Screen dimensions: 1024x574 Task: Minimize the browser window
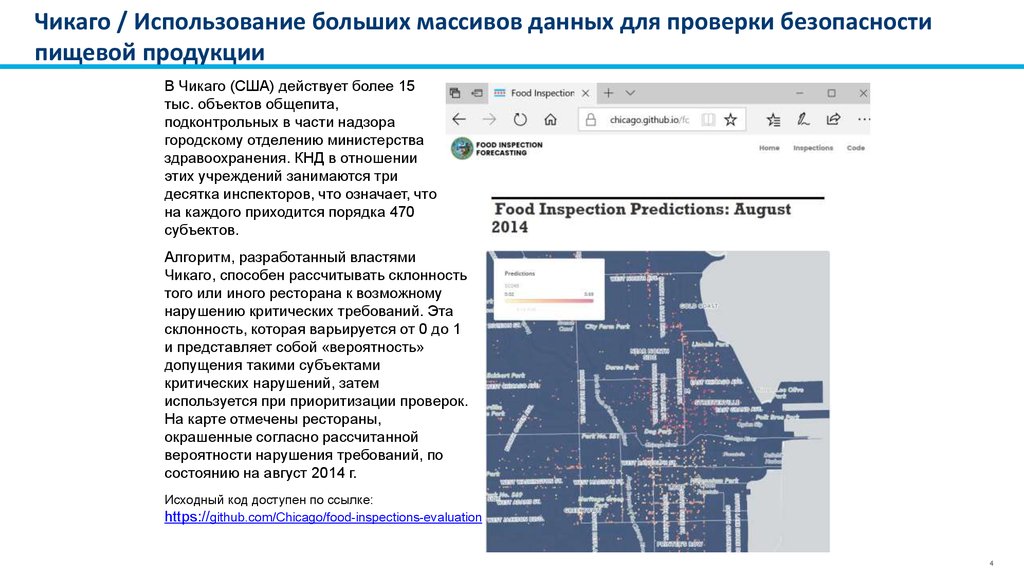(x=799, y=93)
